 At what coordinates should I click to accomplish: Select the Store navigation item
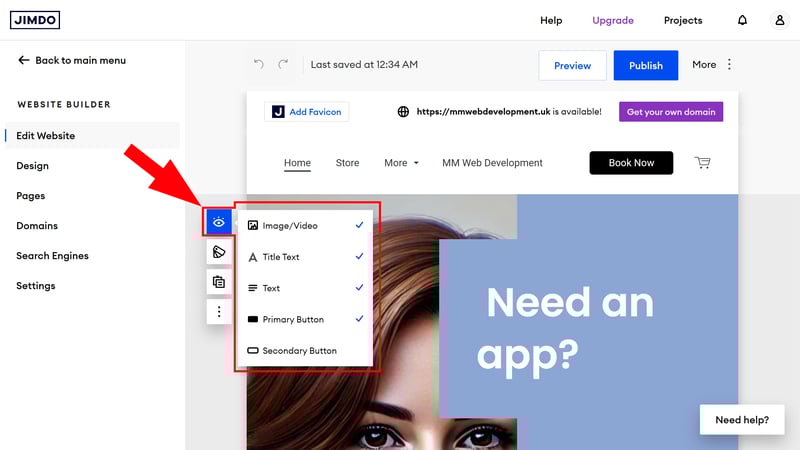[x=347, y=163]
